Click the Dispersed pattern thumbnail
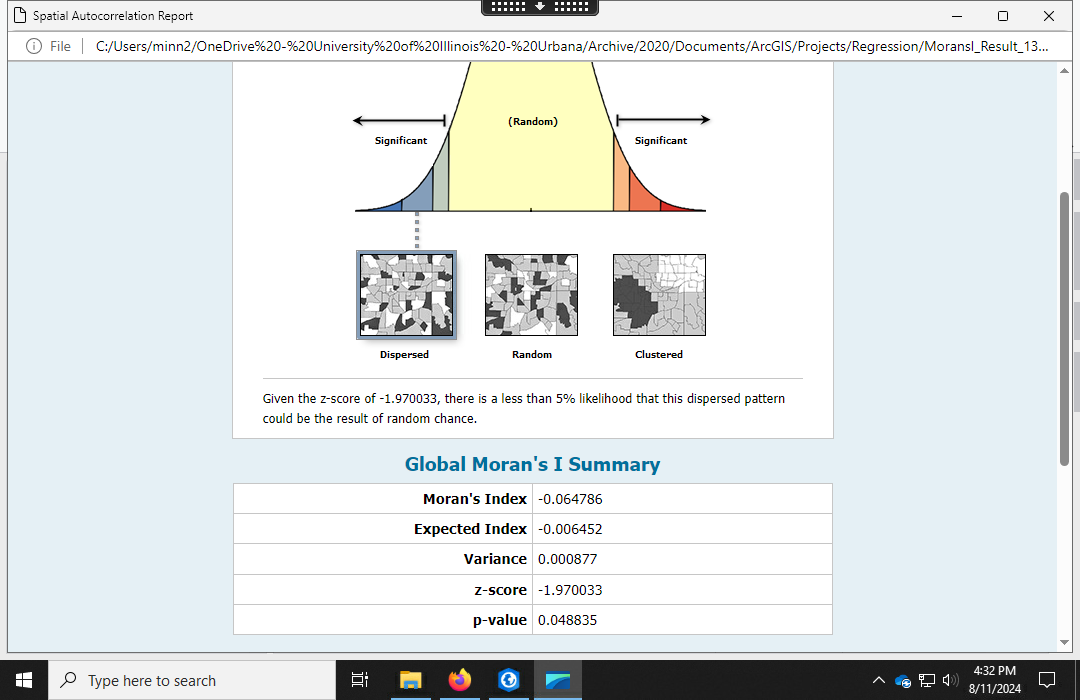This screenshot has width=1080, height=700. point(406,295)
